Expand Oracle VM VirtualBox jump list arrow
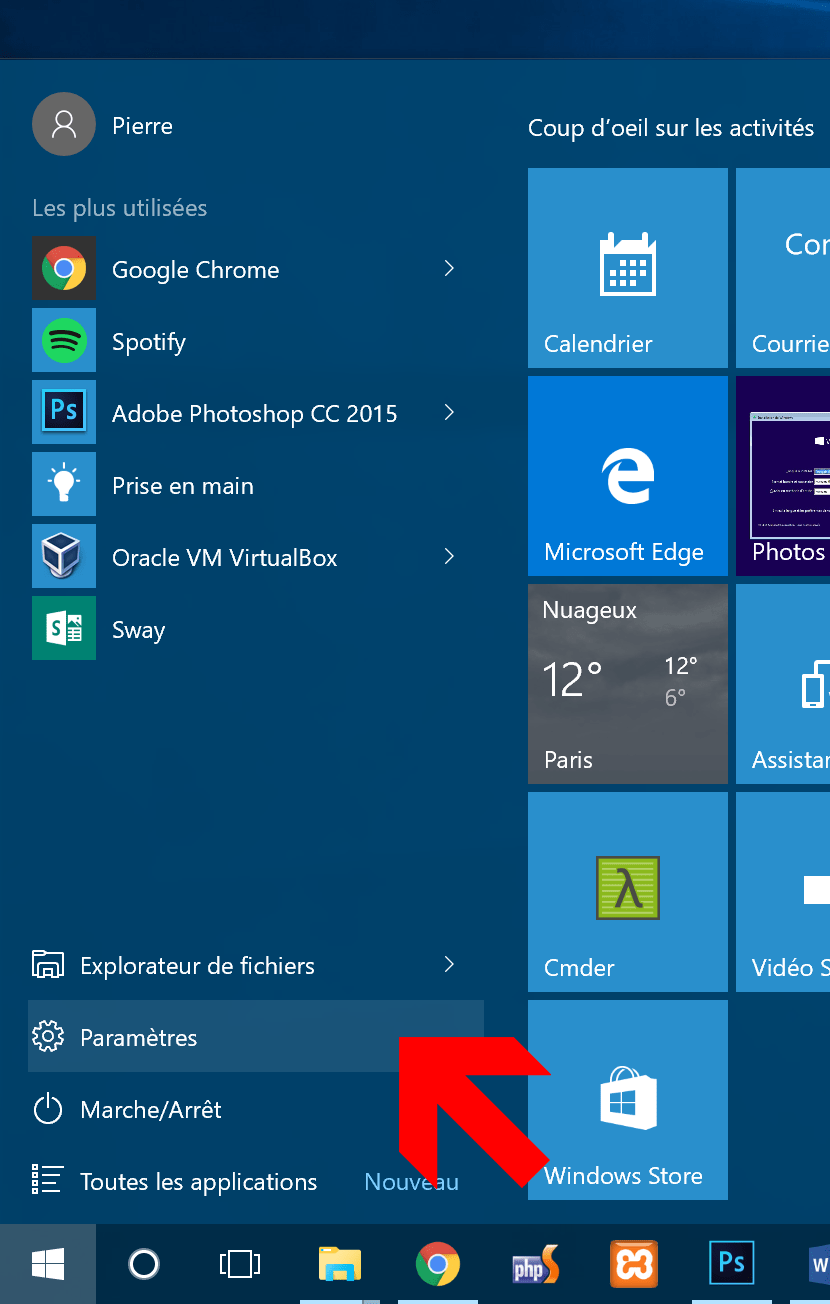830x1304 pixels. point(449,556)
